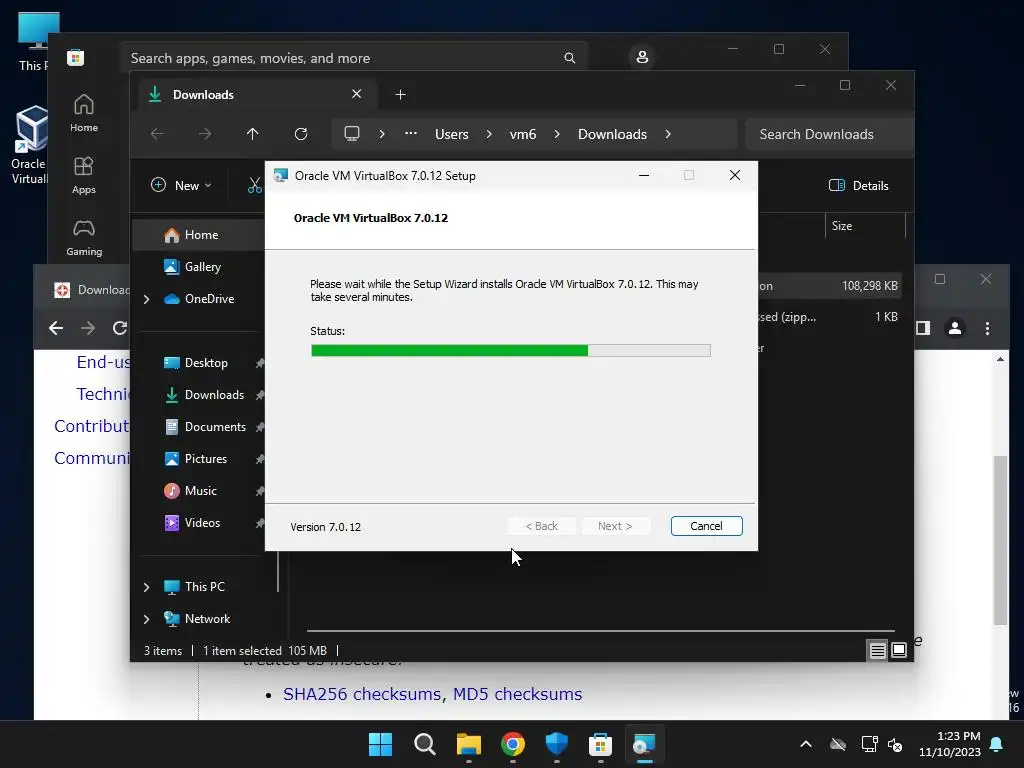Click the Explorer Back arrow
The height and width of the screenshot is (768, 1024).
click(x=157, y=134)
